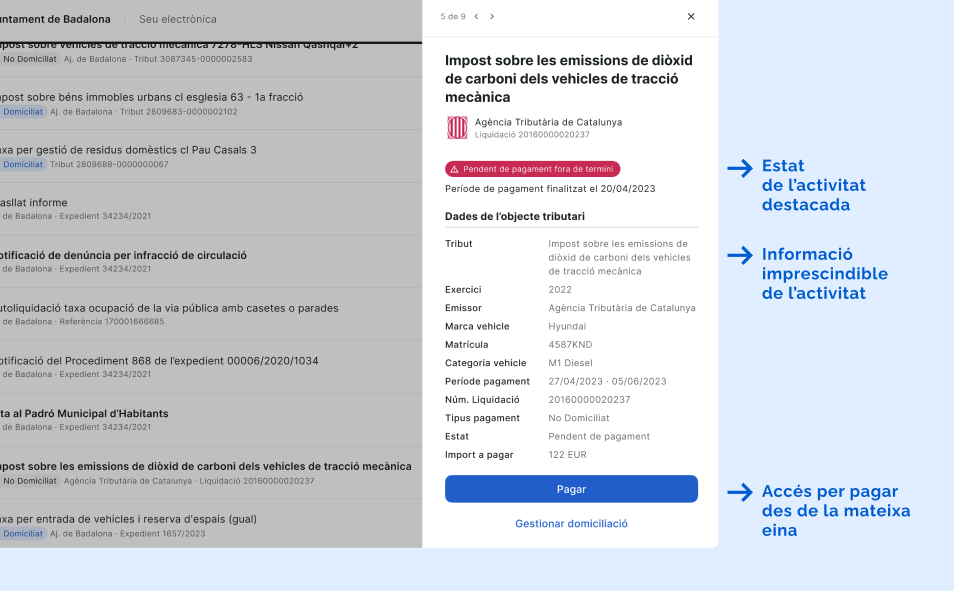This screenshot has width=954, height=591.
Task: Go to previous activity with left chevron
Action: pos(476,17)
